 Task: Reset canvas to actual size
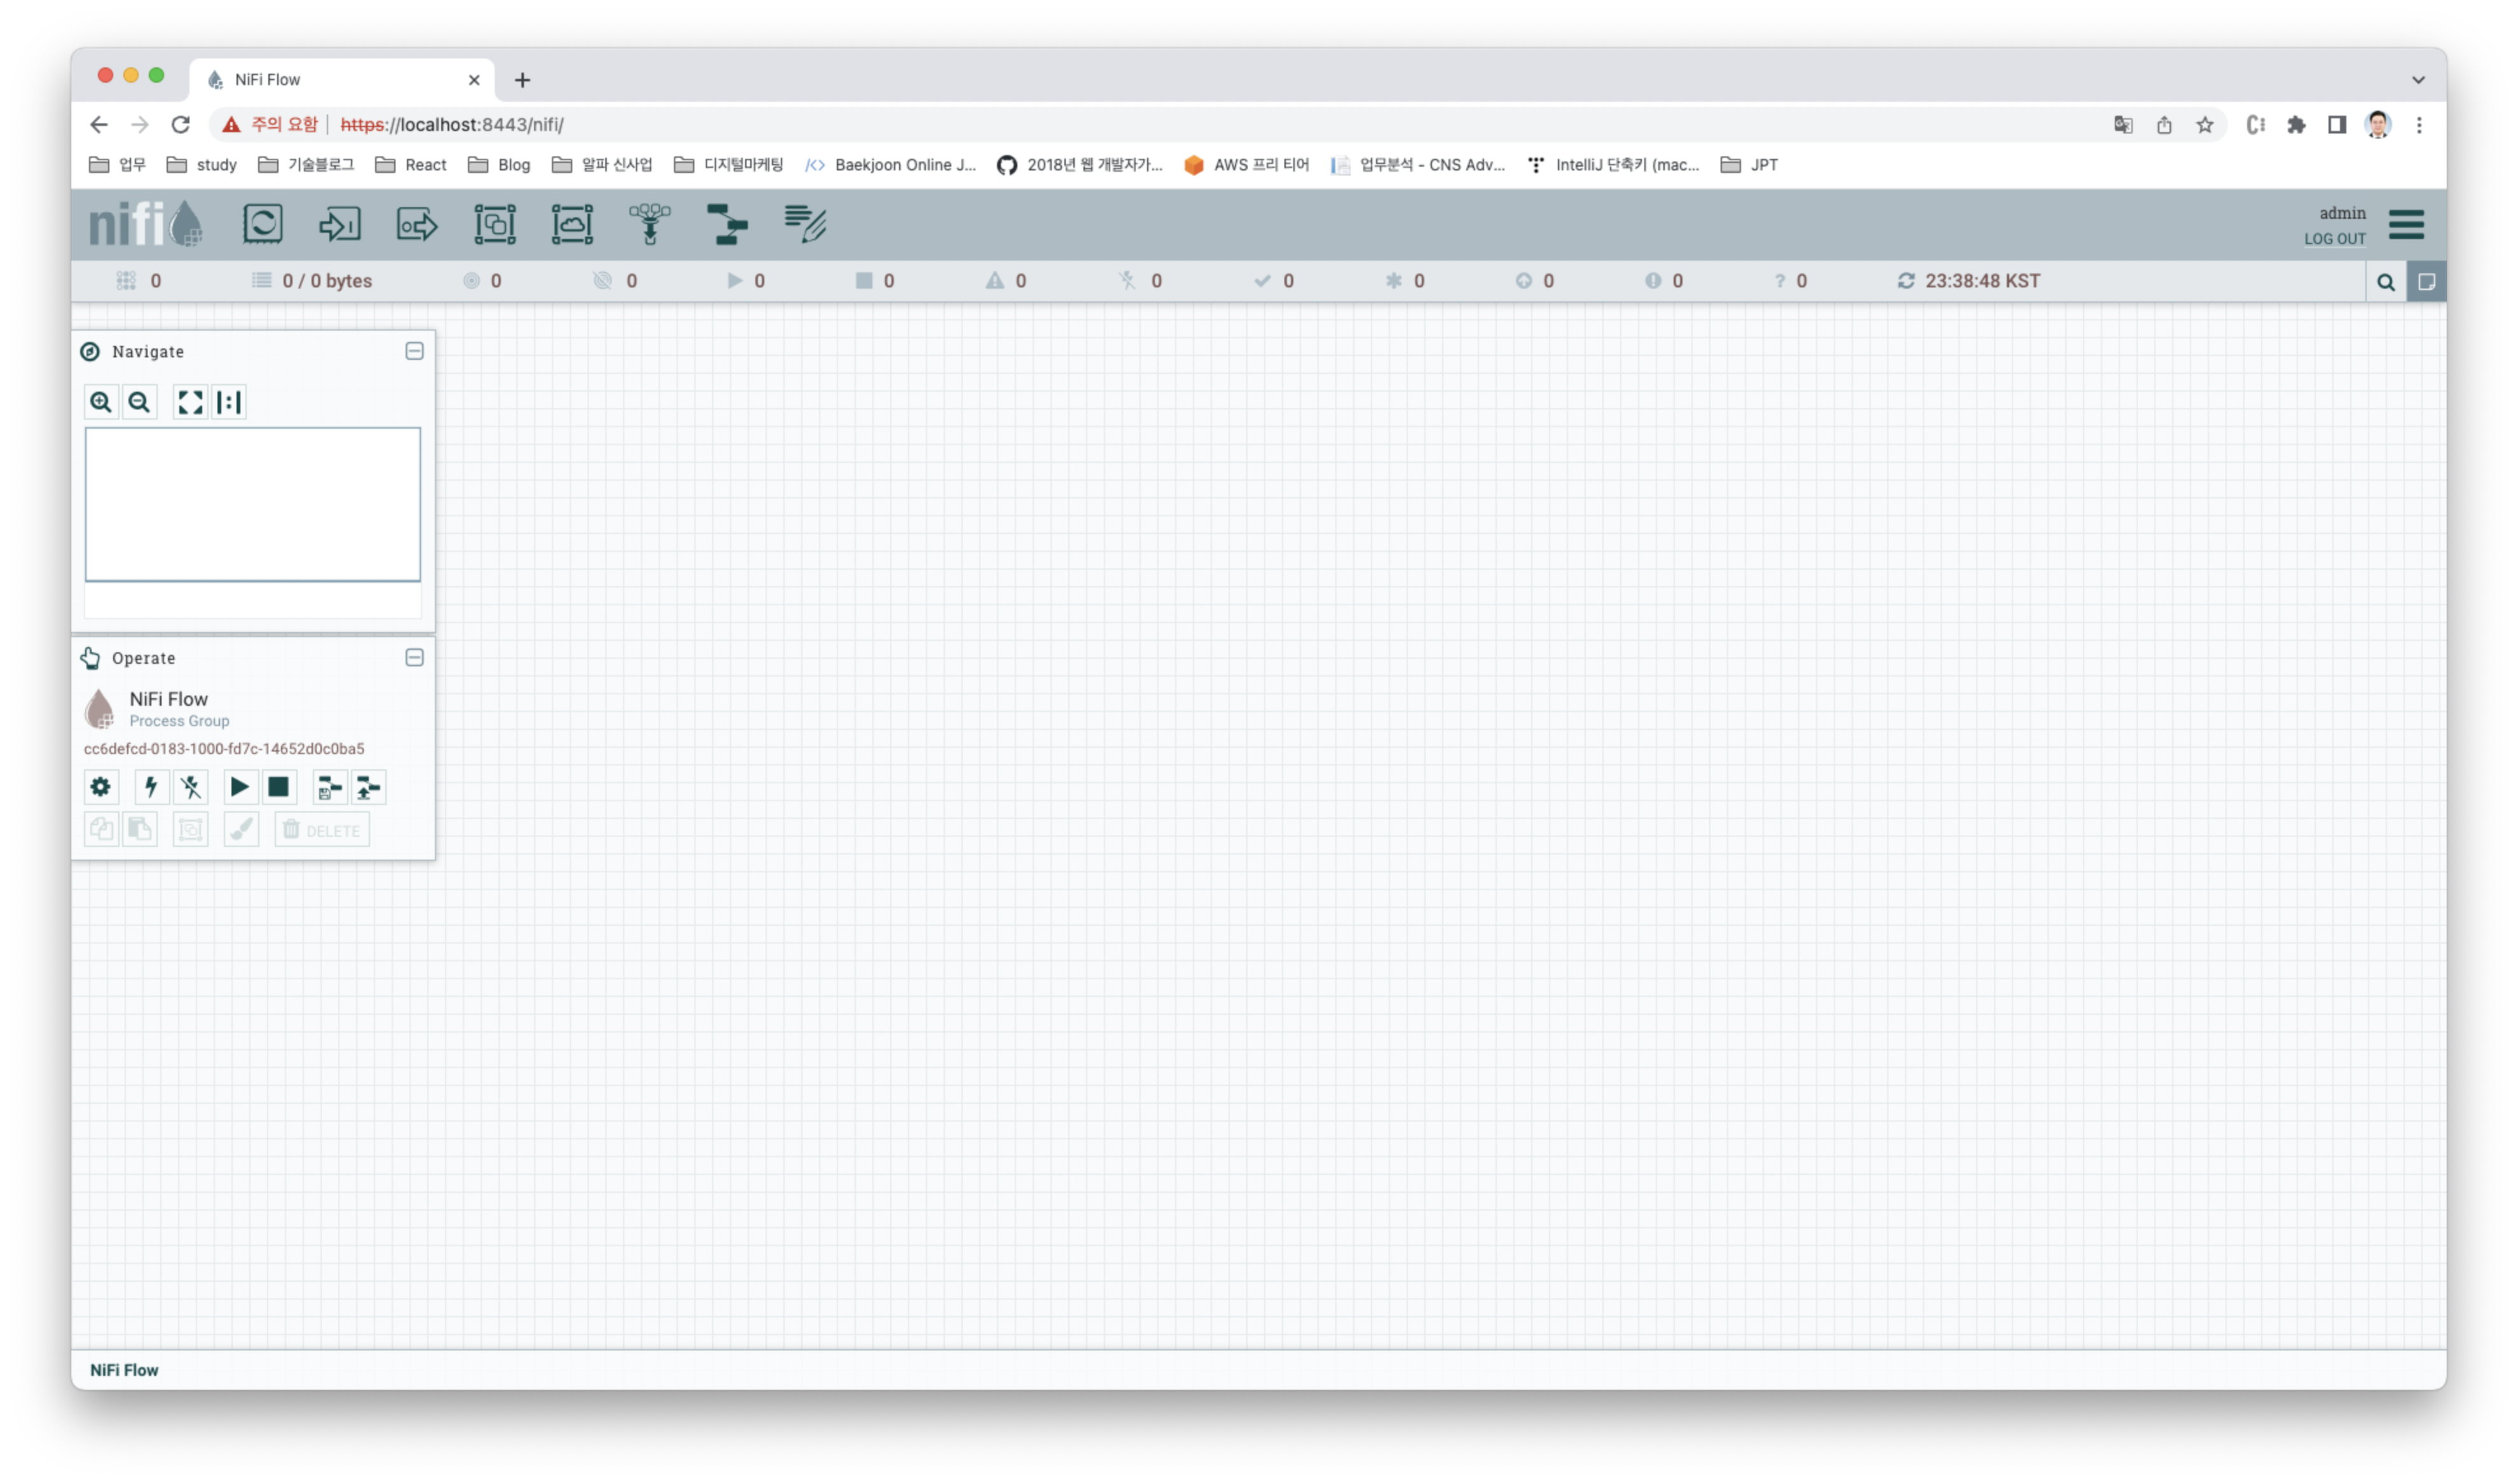point(229,402)
